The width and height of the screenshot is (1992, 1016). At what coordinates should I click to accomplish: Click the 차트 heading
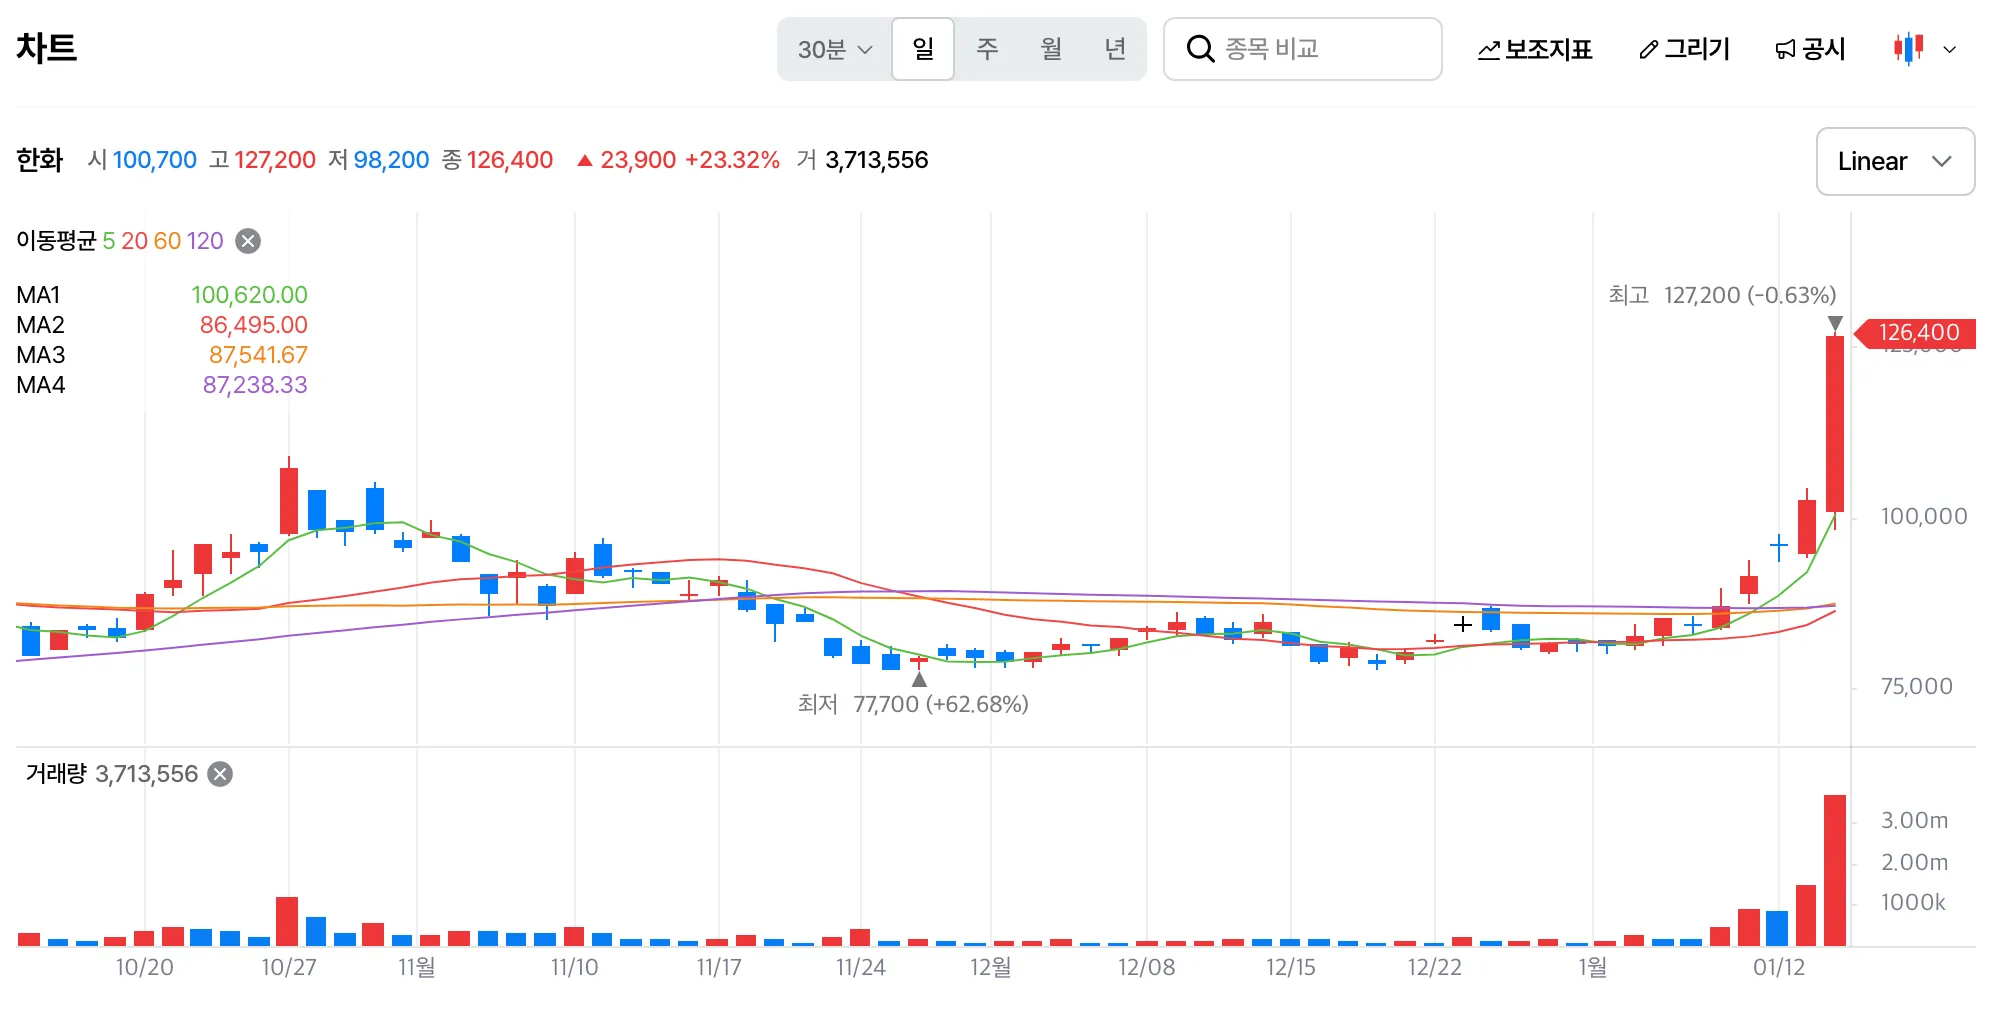click(47, 47)
